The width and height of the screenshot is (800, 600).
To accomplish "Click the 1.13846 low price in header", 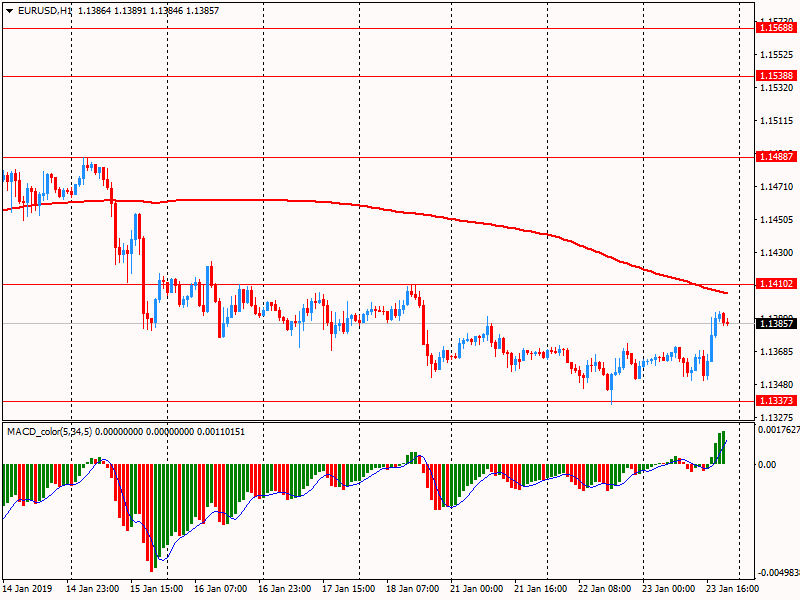I will tap(166, 11).
